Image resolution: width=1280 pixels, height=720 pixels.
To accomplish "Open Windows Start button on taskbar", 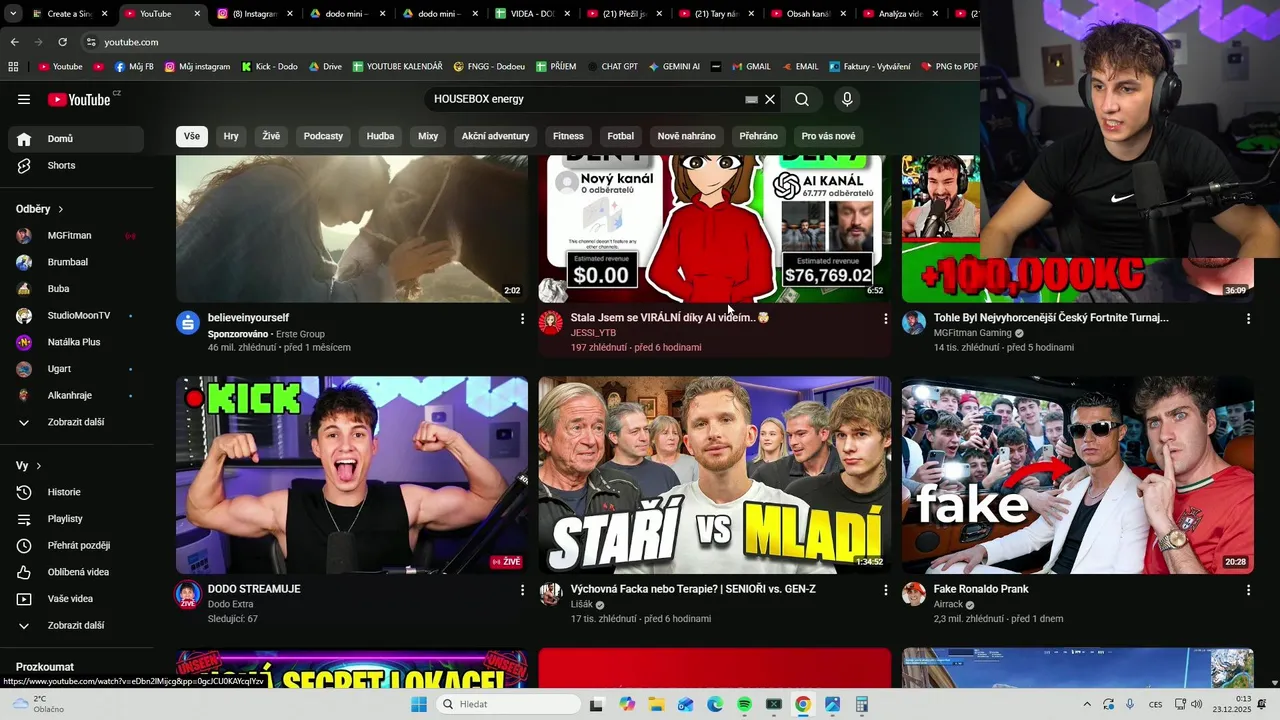I will (419, 704).
